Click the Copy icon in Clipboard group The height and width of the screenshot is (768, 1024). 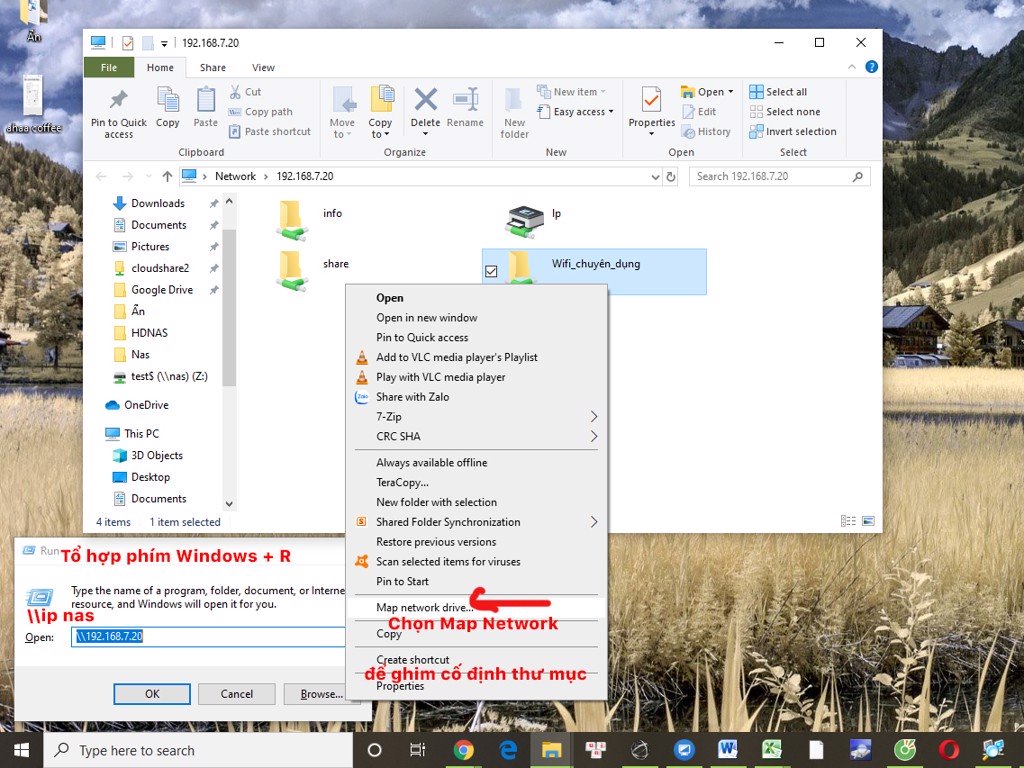tap(168, 108)
